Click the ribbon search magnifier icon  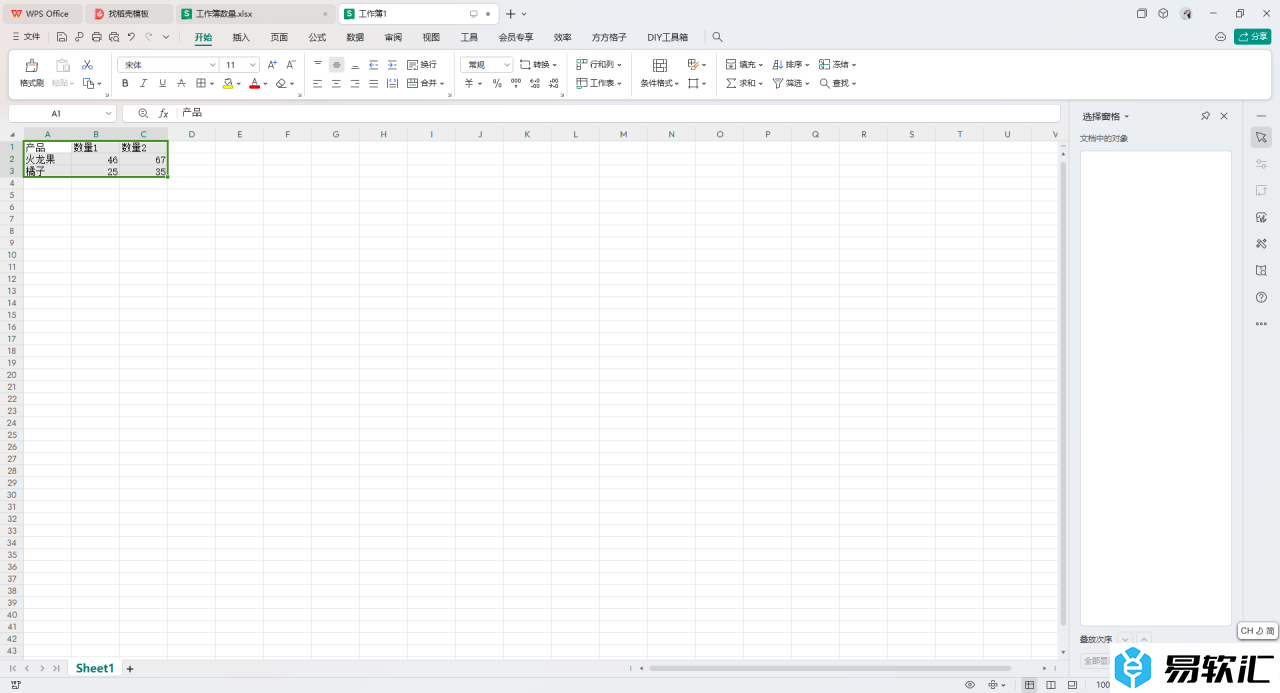pyautogui.click(x=717, y=37)
